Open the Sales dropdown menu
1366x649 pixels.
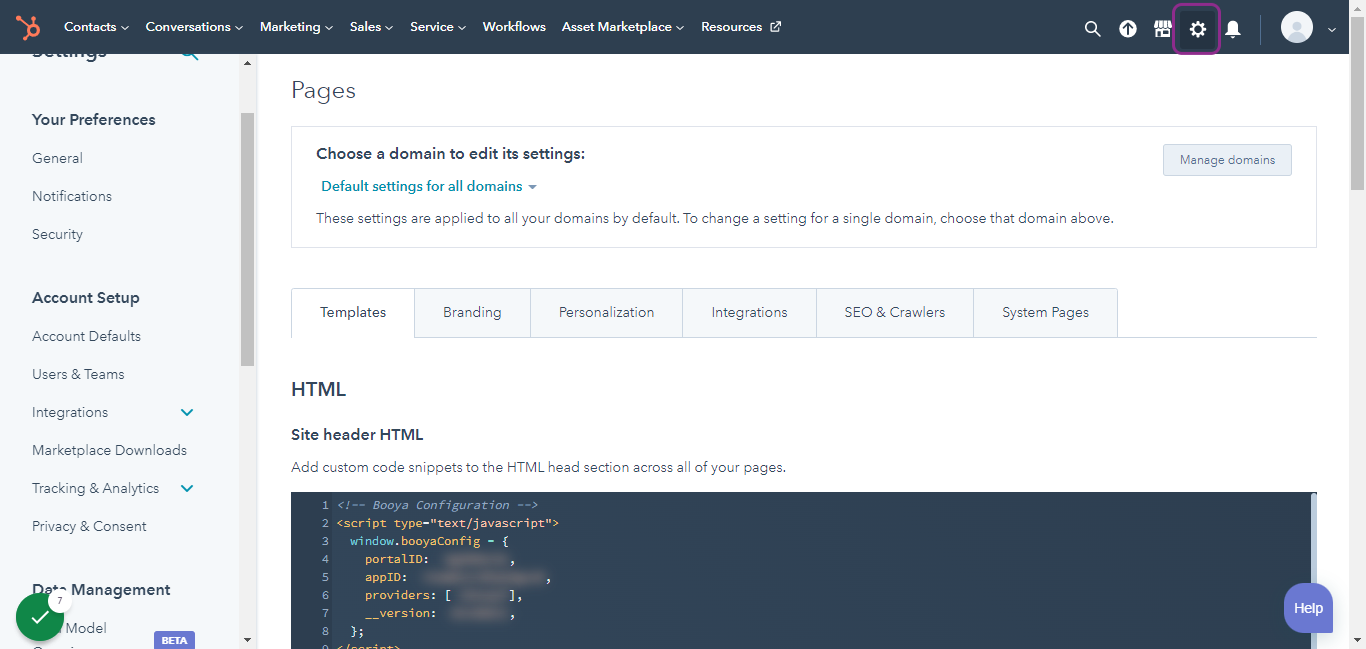click(x=372, y=27)
